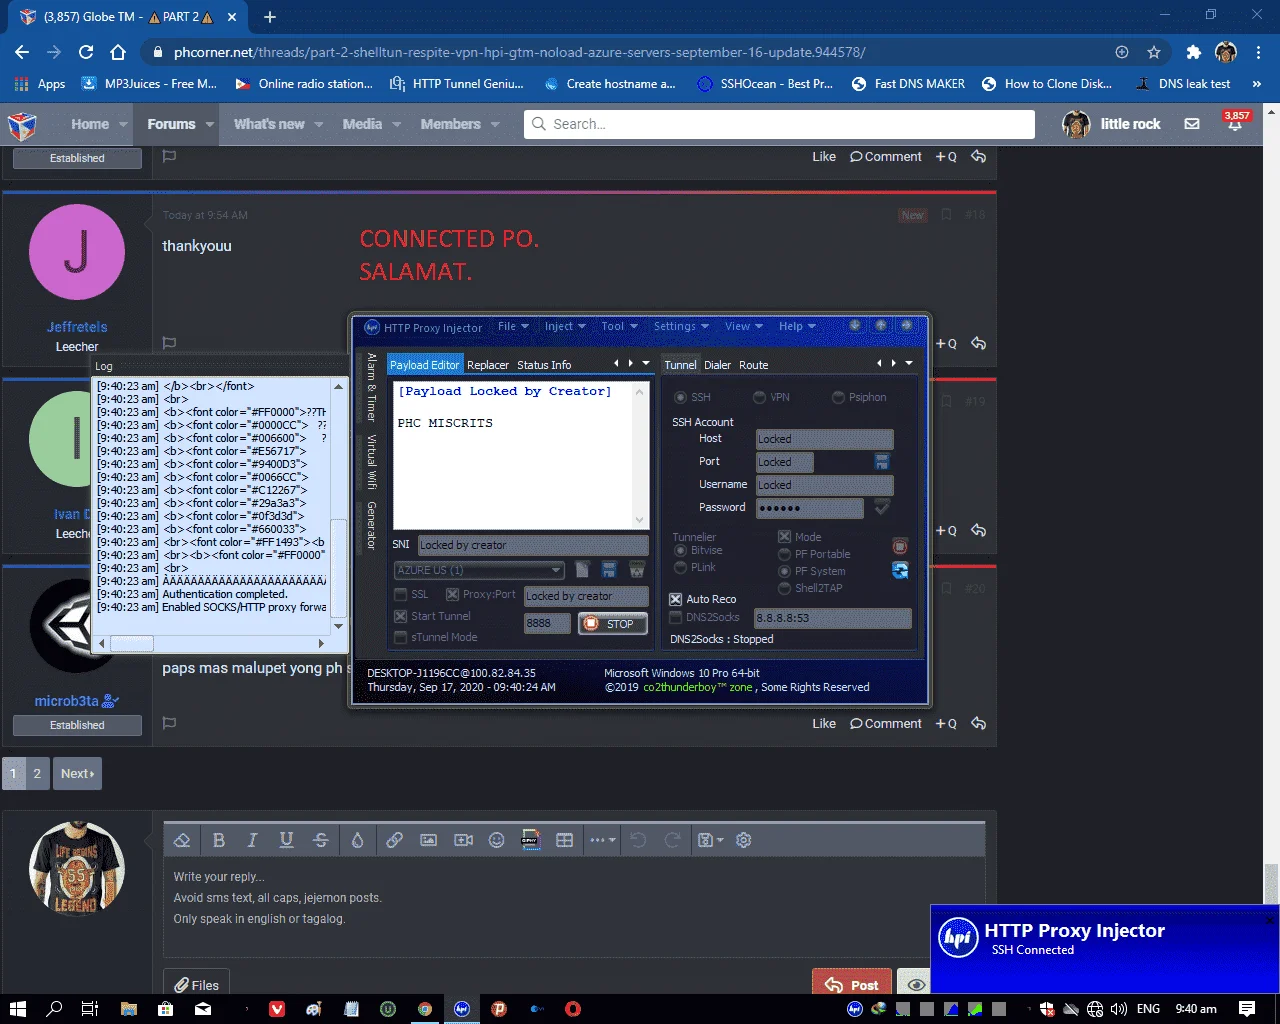Click the red Post button
This screenshot has height=1024, width=1280.
852,985
